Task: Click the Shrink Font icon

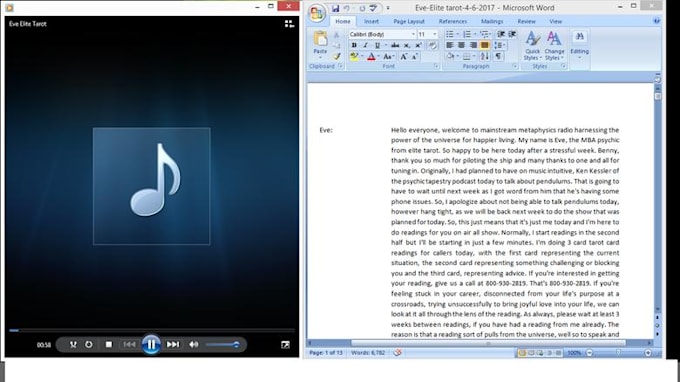Action: click(x=415, y=56)
